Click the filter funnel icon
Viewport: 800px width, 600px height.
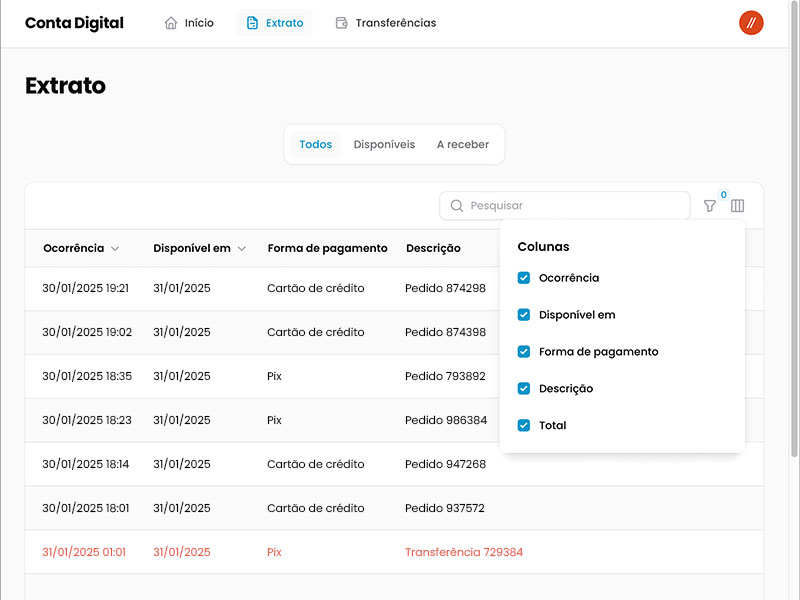(709, 206)
